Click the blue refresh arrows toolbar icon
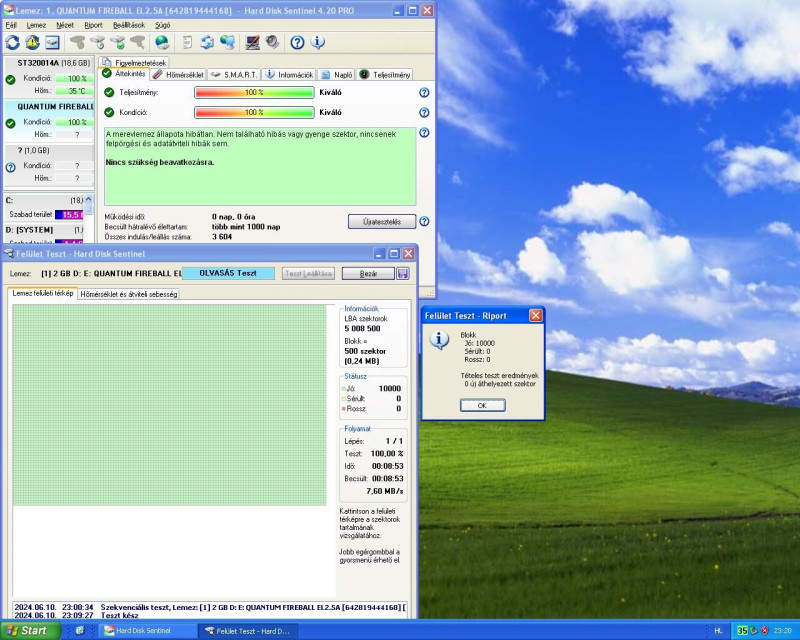 tap(13, 42)
